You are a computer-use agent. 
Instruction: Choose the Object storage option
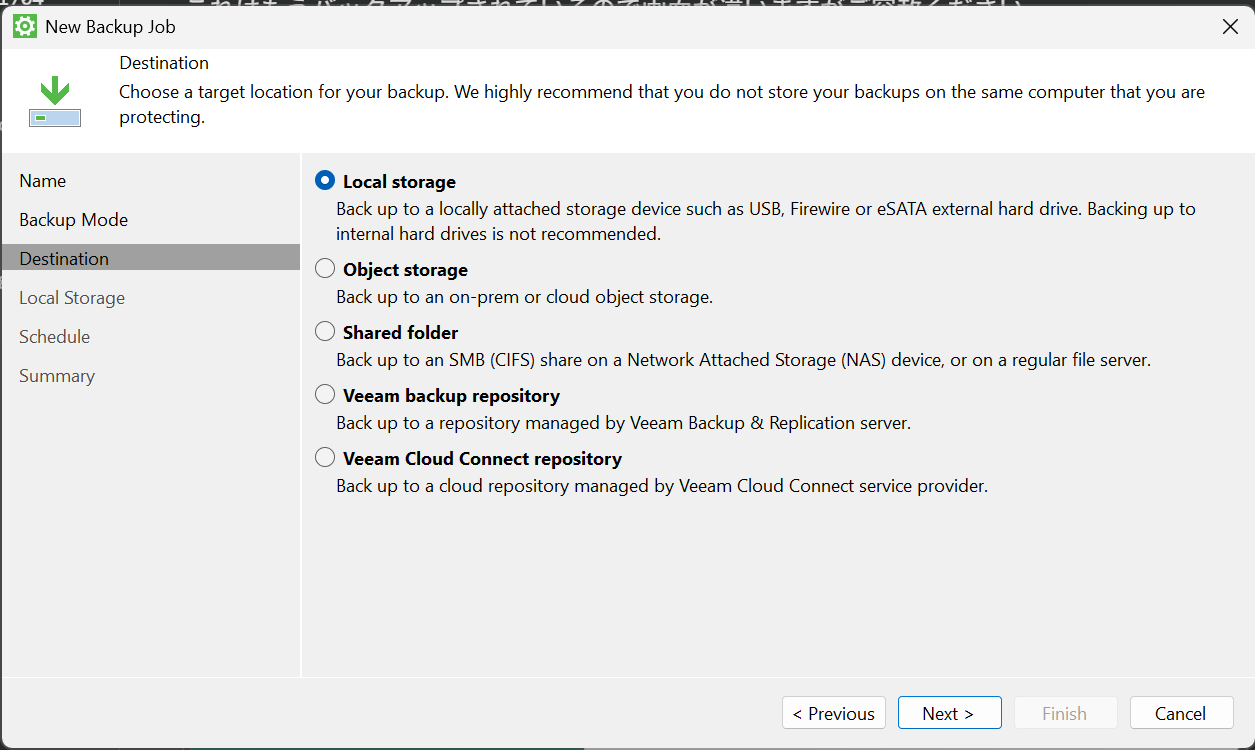tap(325, 269)
